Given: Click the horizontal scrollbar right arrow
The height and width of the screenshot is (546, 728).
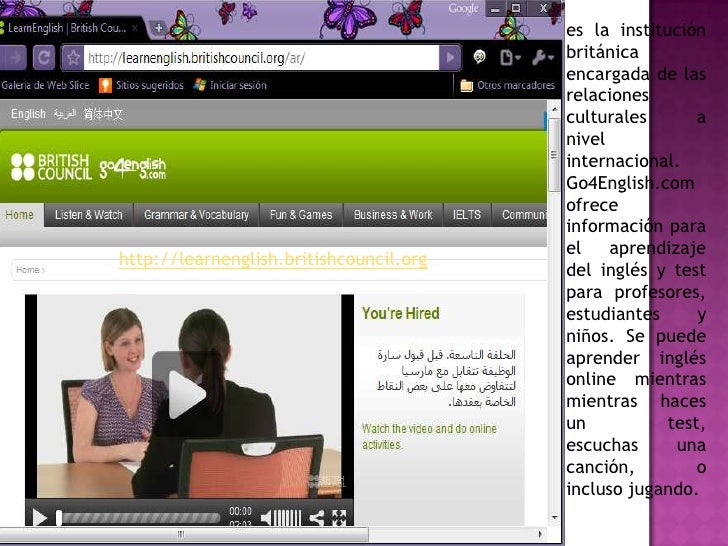Looking at the screenshot, I should click(540, 534).
